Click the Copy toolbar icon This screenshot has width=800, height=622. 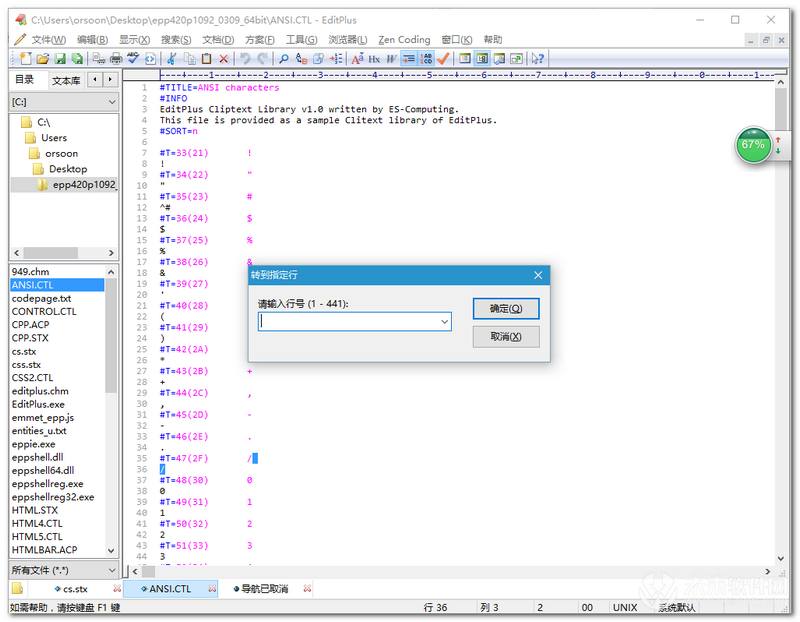[x=189, y=59]
